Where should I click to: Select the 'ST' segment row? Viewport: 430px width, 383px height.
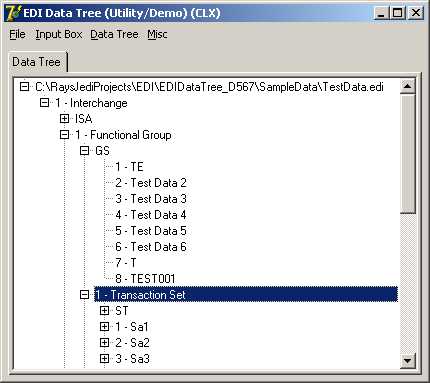(122, 311)
